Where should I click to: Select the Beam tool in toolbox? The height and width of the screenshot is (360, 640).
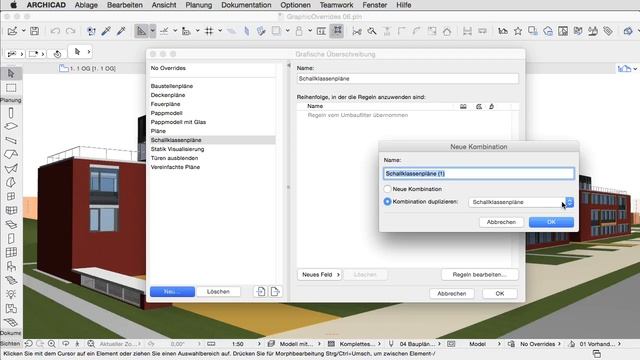pos(11,140)
